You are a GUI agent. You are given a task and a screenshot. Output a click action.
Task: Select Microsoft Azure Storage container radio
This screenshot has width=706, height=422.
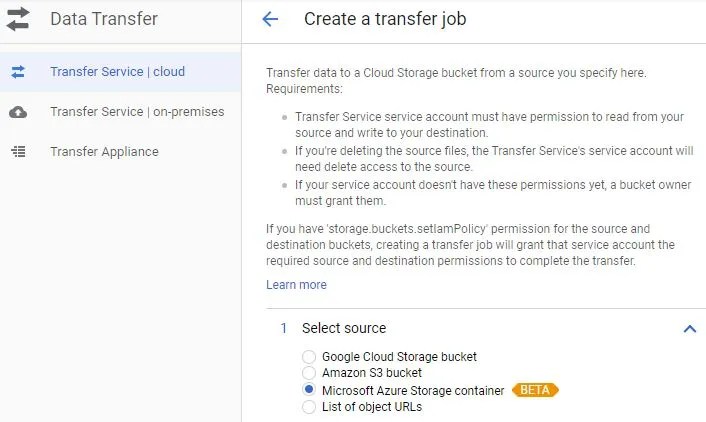309,390
